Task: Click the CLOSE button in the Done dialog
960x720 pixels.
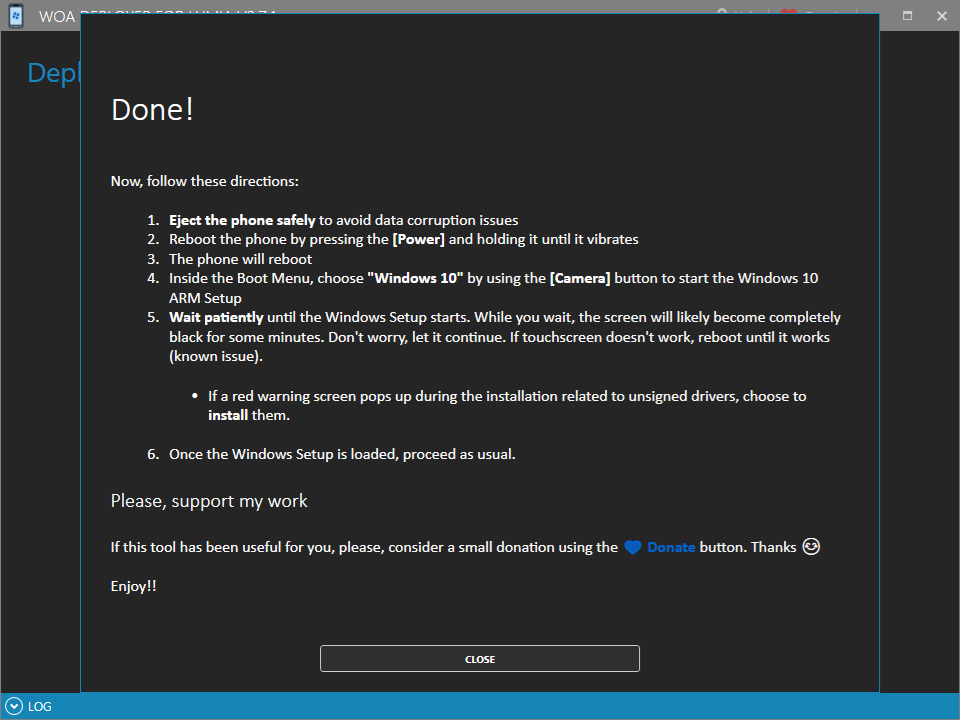Action: click(479, 659)
